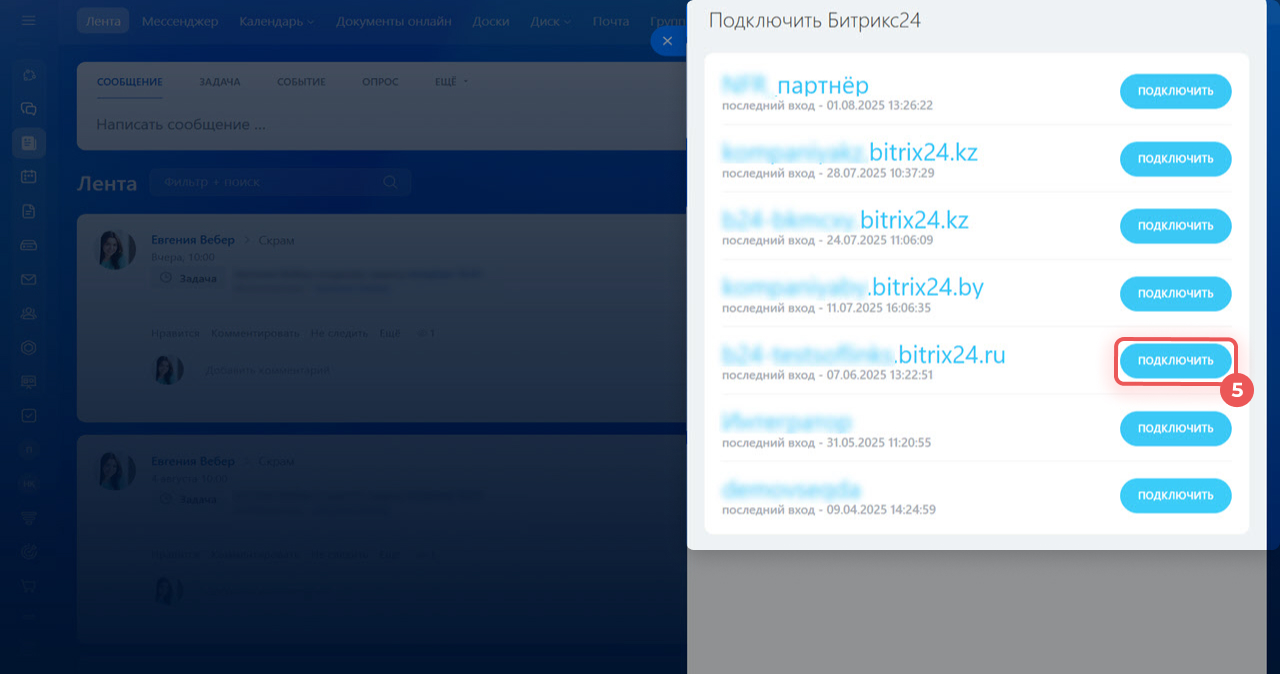1280x674 pixels.
Task: Click the magnifier icon in feed search
Action: [390, 182]
